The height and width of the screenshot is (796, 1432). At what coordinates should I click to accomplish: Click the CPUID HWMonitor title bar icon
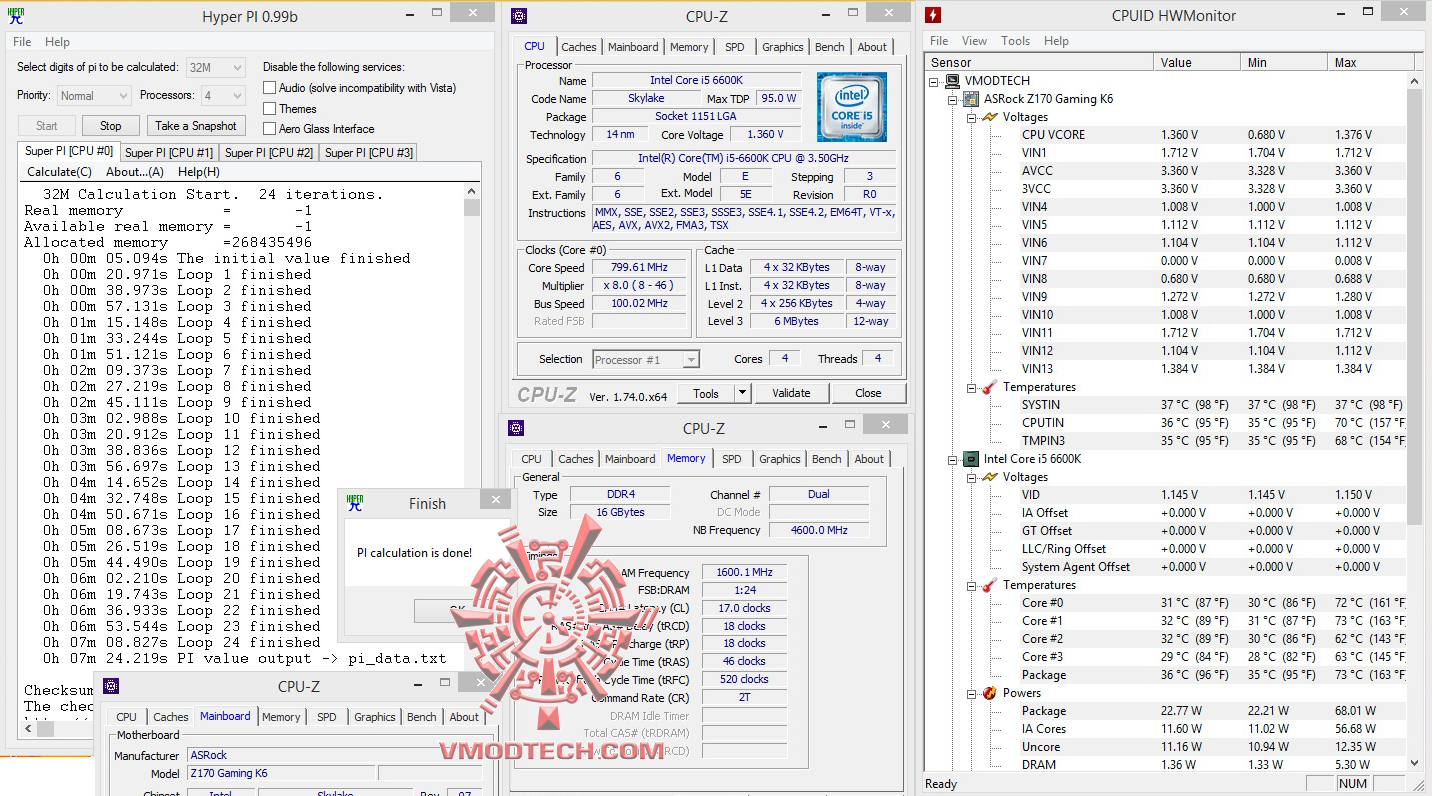(x=933, y=15)
